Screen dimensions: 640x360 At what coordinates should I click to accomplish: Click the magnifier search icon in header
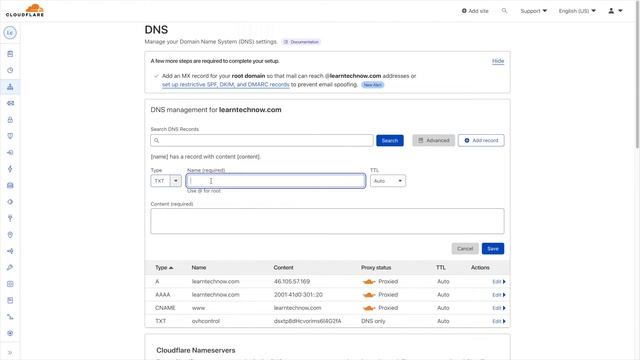coord(504,11)
